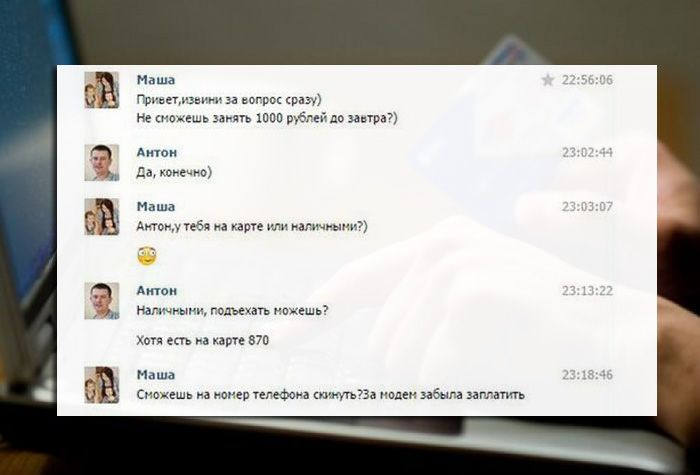Select the message about 1000 рублей до завтра
The width and height of the screenshot is (700, 475).
click(x=267, y=119)
